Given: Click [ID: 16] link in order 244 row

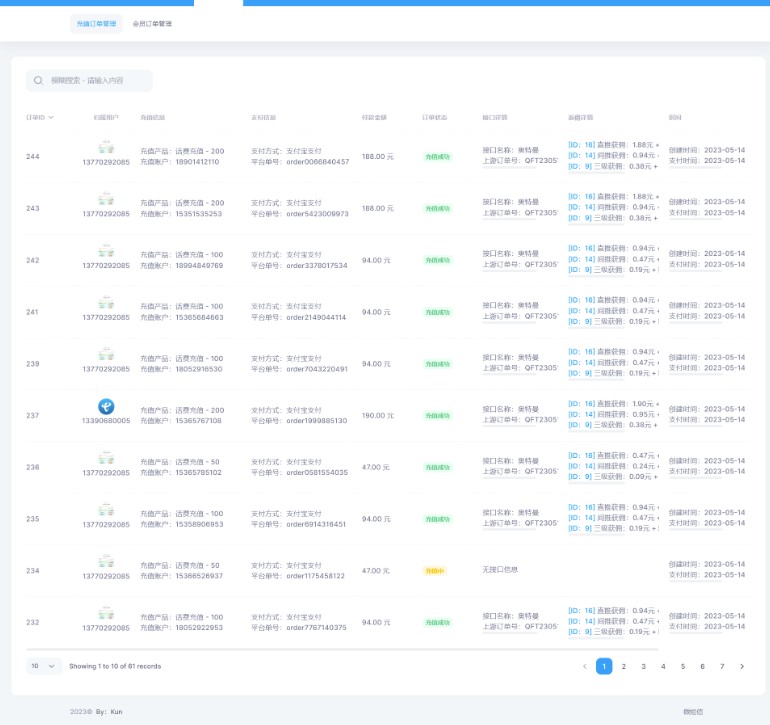Looking at the screenshot, I should click(x=582, y=145).
